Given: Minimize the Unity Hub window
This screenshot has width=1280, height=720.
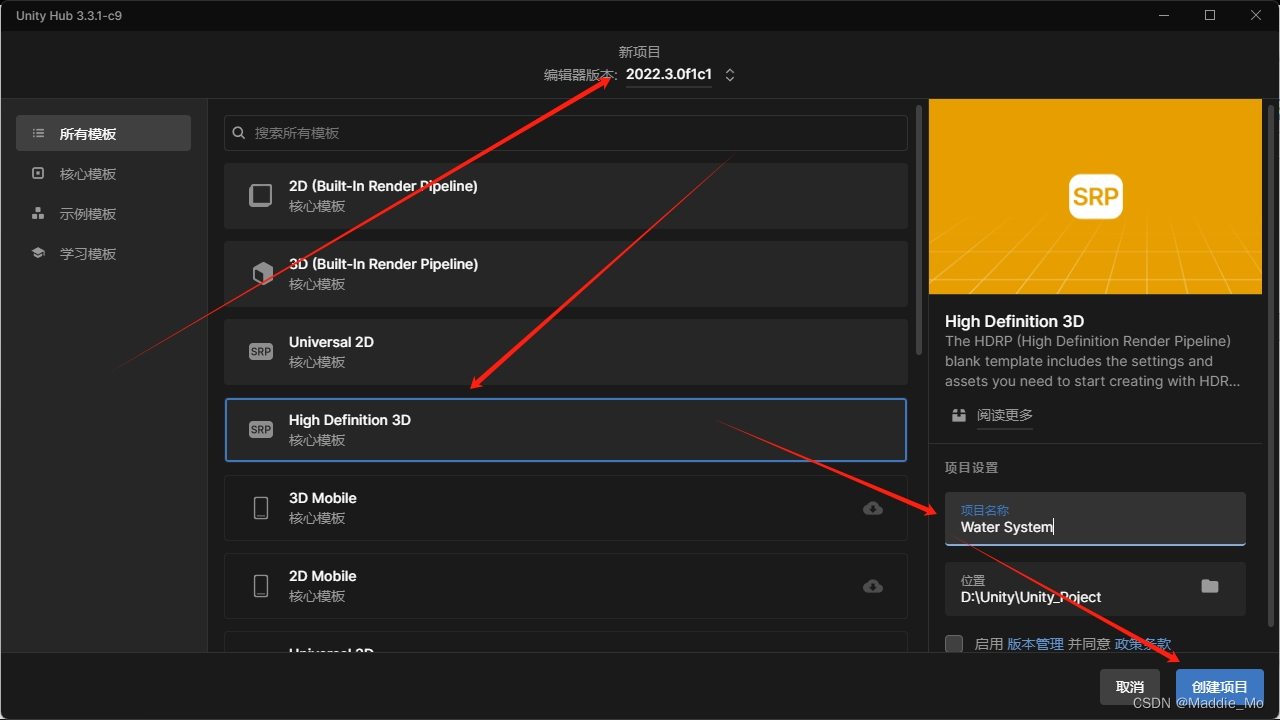Looking at the screenshot, I should (x=1164, y=15).
